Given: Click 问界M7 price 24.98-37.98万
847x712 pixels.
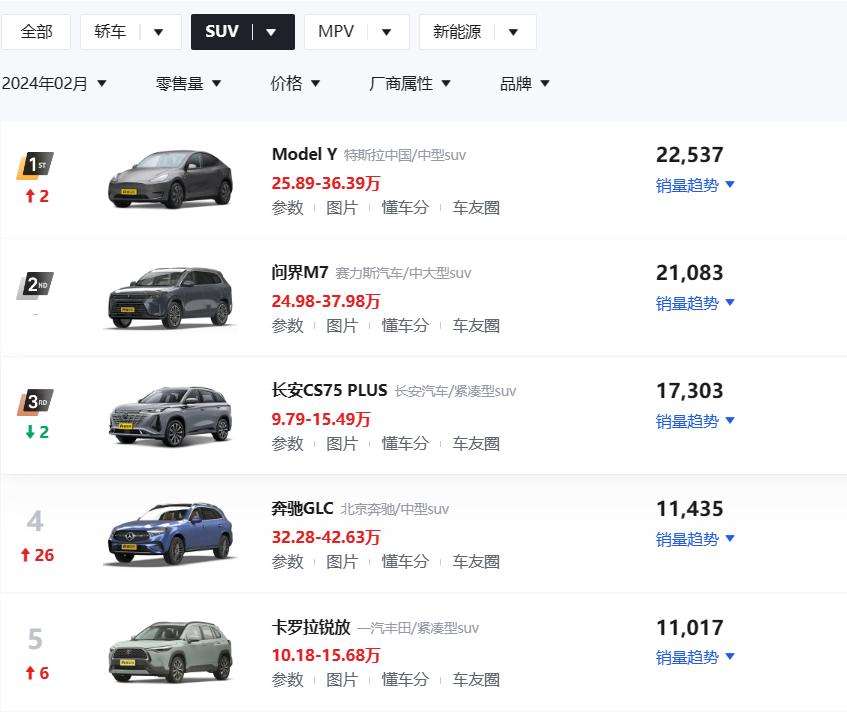Looking at the screenshot, I should click(x=326, y=301).
